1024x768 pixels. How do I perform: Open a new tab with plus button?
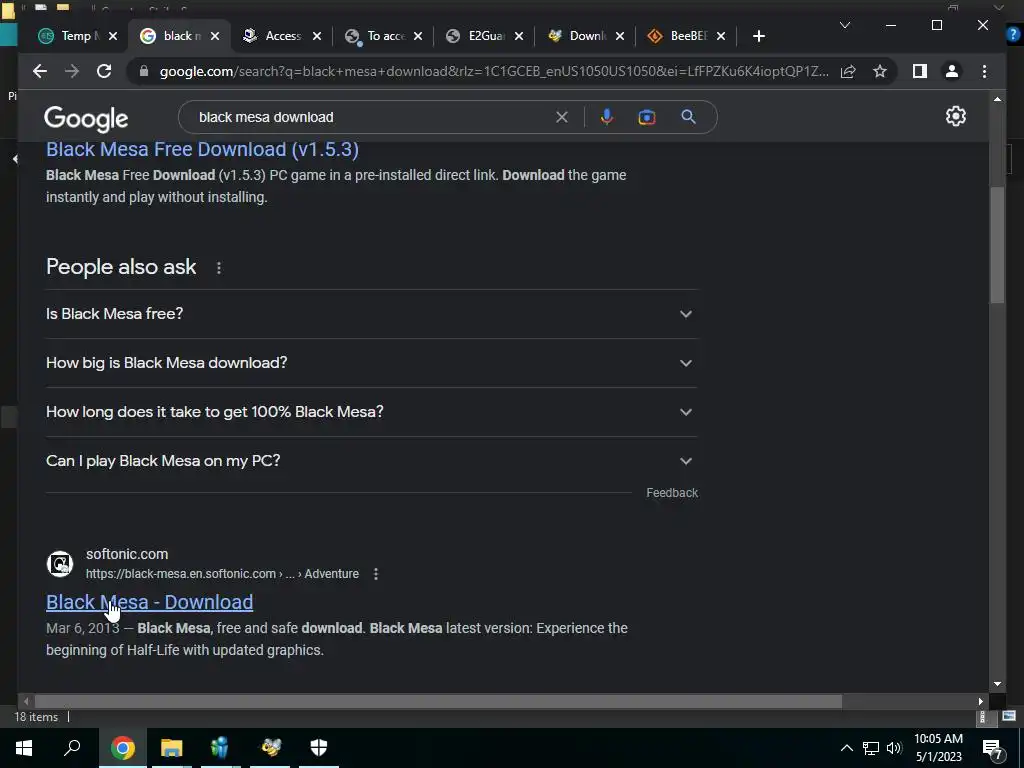click(758, 36)
